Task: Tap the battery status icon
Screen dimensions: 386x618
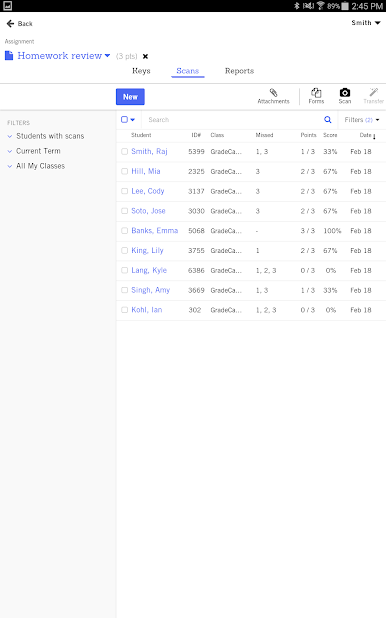Action: pyautogui.click(x=345, y=6)
